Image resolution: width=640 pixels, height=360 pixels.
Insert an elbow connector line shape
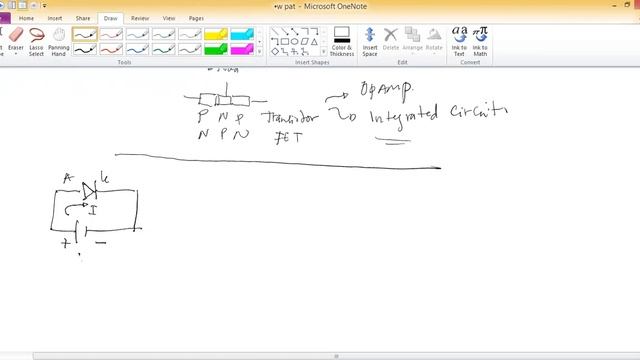click(304, 31)
